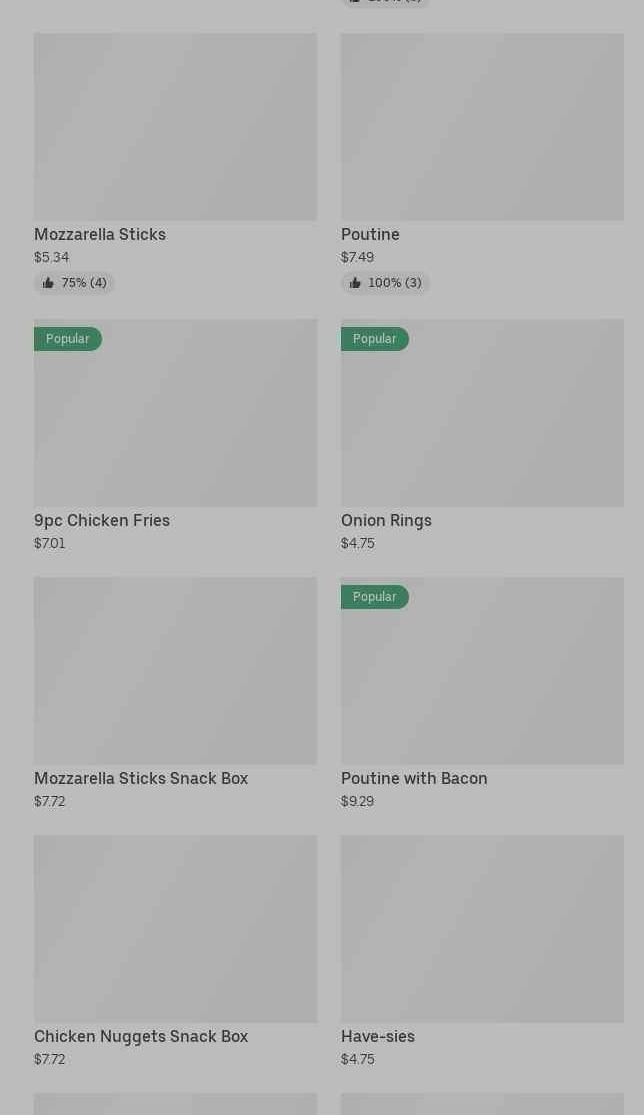The height and width of the screenshot is (1115, 644).
Task: Click Popular badge on Onion Rings
Action: pos(375,339)
